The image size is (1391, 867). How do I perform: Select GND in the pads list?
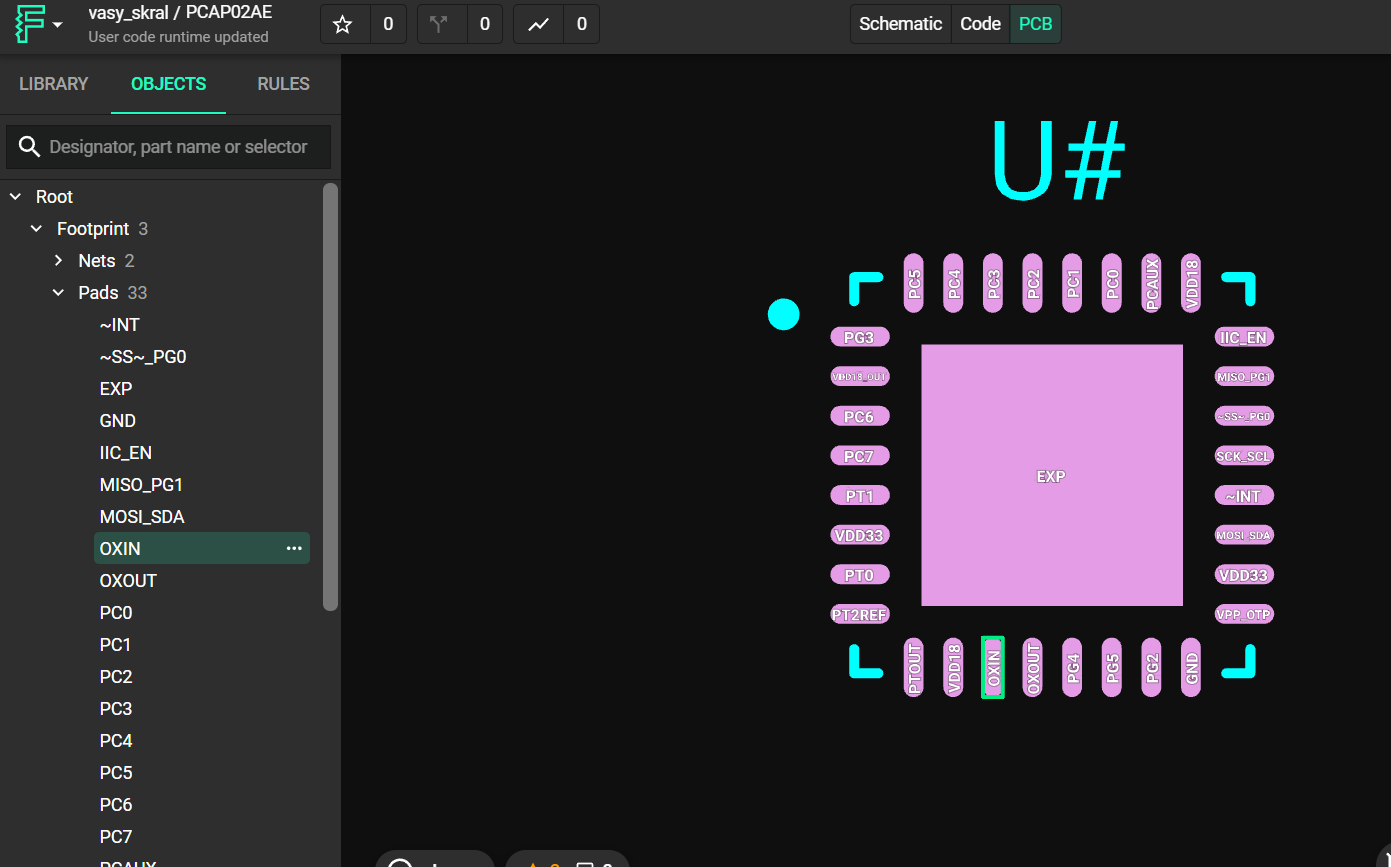[118, 421]
